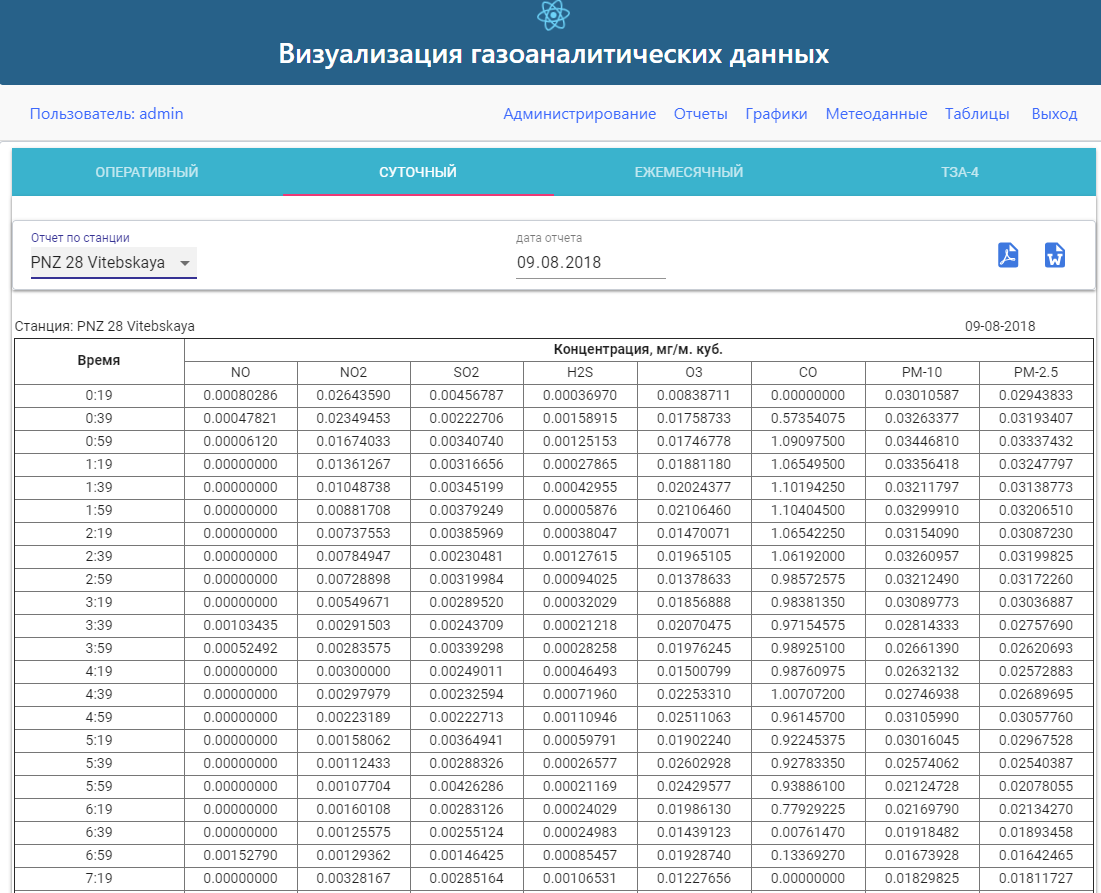
Task: Go to the Отчеты page
Action: pyautogui.click(x=700, y=114)
